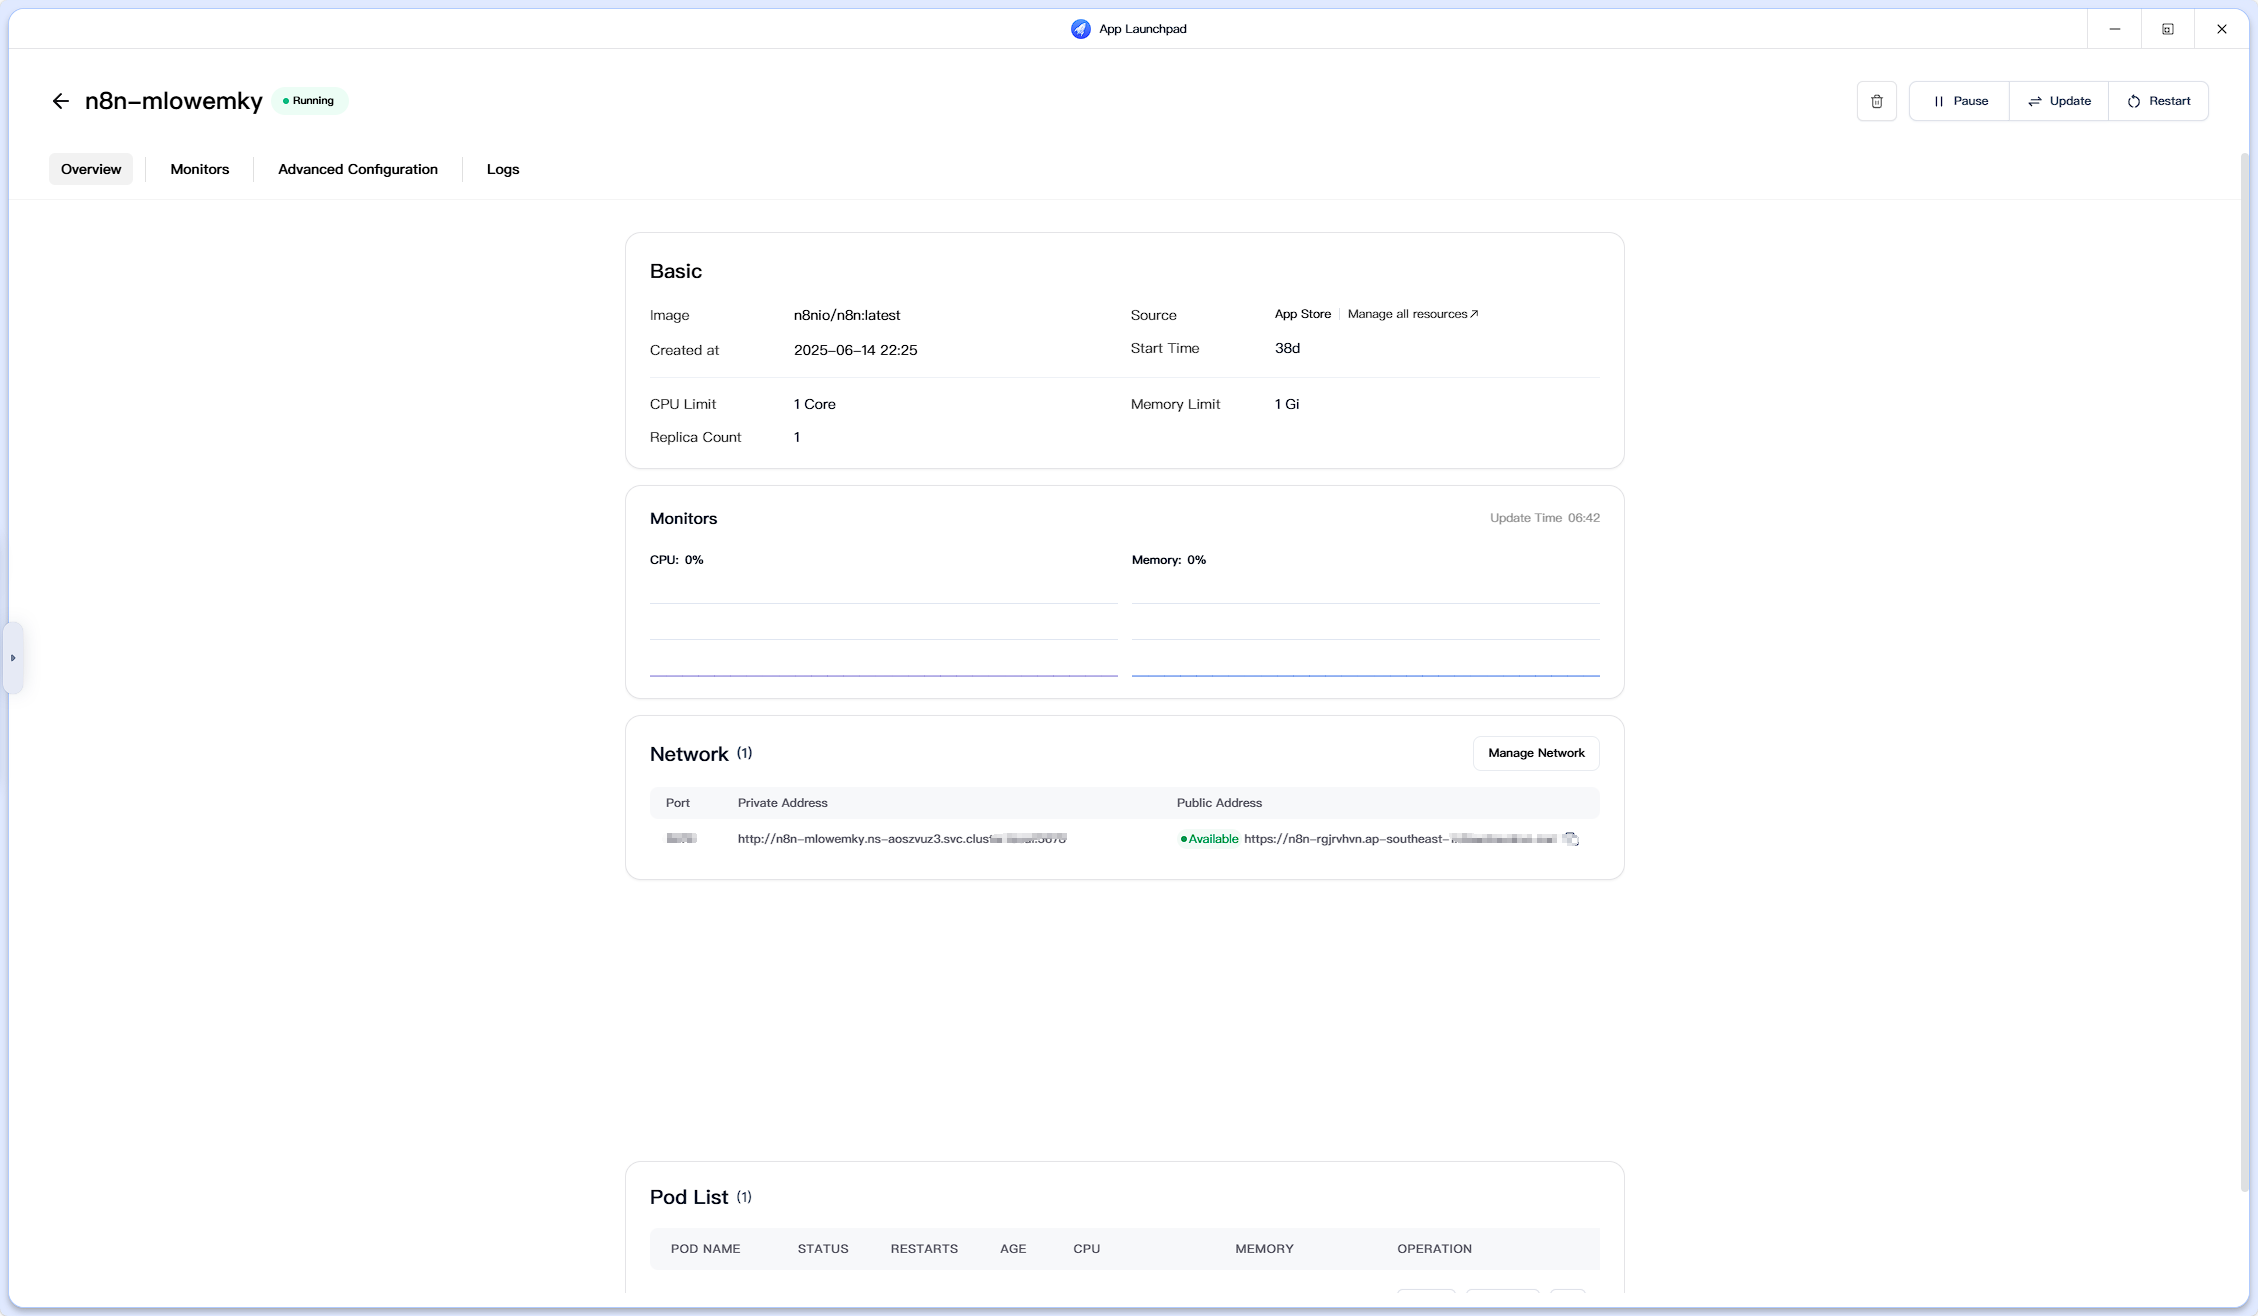Minimize the App Launchpad window
2258x1316 pixels.
click(x=2114, y=29)
